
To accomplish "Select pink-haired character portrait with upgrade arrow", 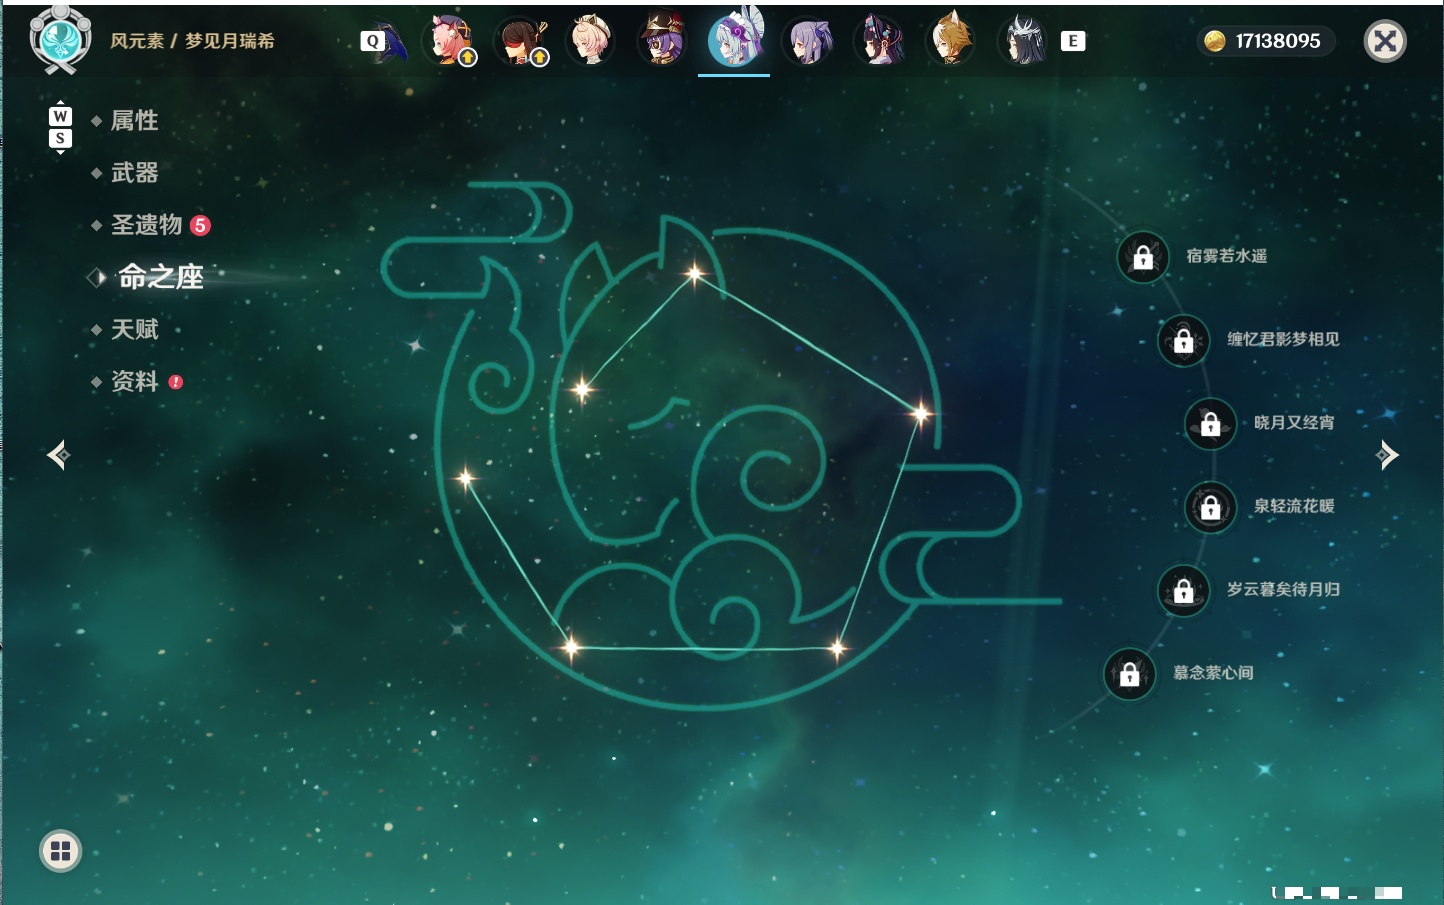I will pos(448,40).
